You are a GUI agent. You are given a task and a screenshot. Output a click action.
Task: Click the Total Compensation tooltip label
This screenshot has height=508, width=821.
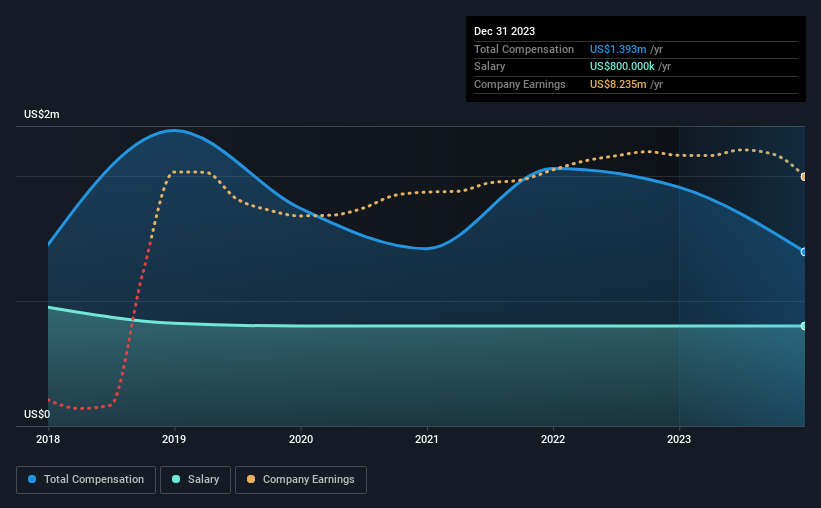[x=524, y=49]
